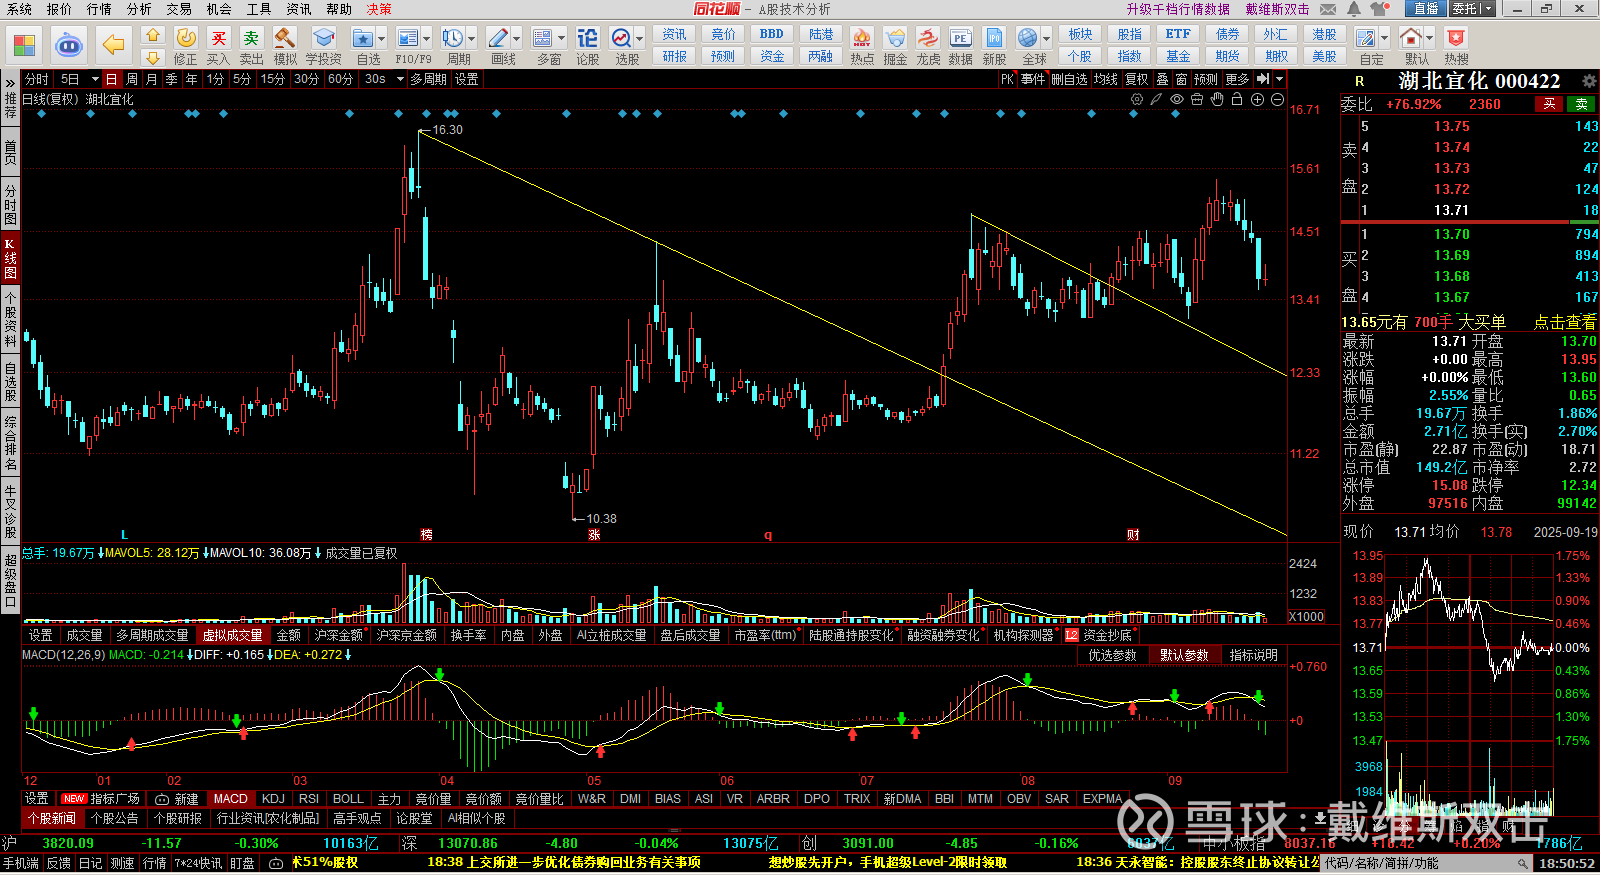
Task: Go back with the yellow left arrow
Action: 114,45
